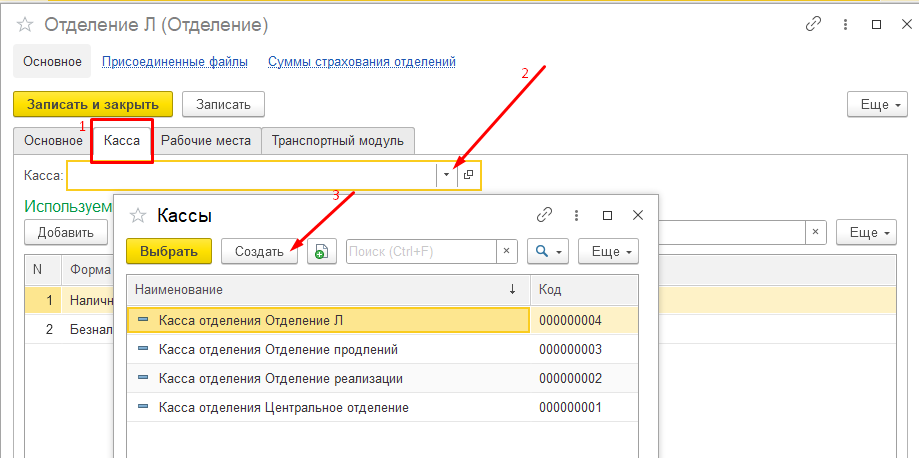919x458 pixels.
Task: Add Отделение Л form to favorites star
Action: 25,24
